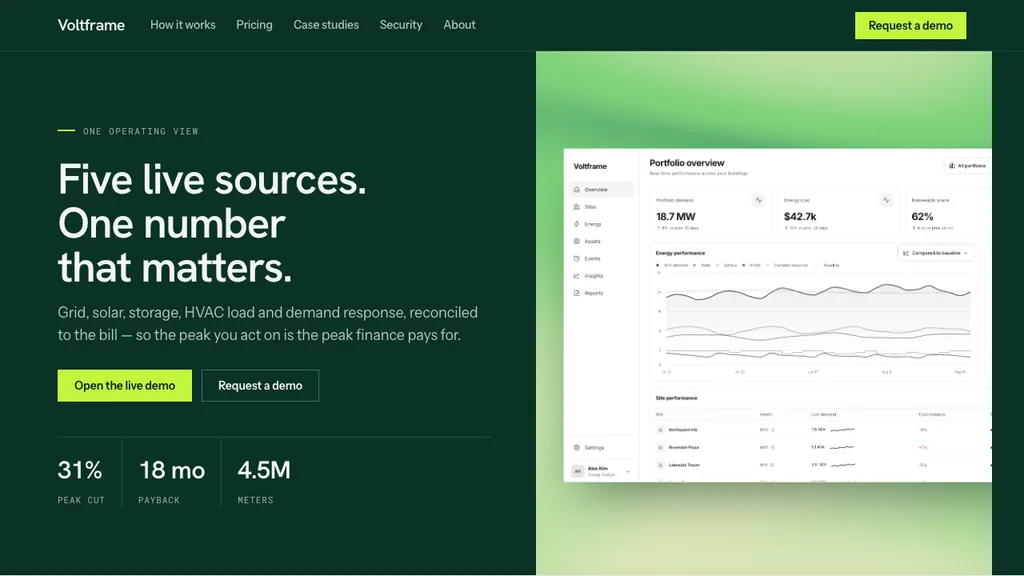Click the $42.7k energy cost value

(x=800, y=216)
